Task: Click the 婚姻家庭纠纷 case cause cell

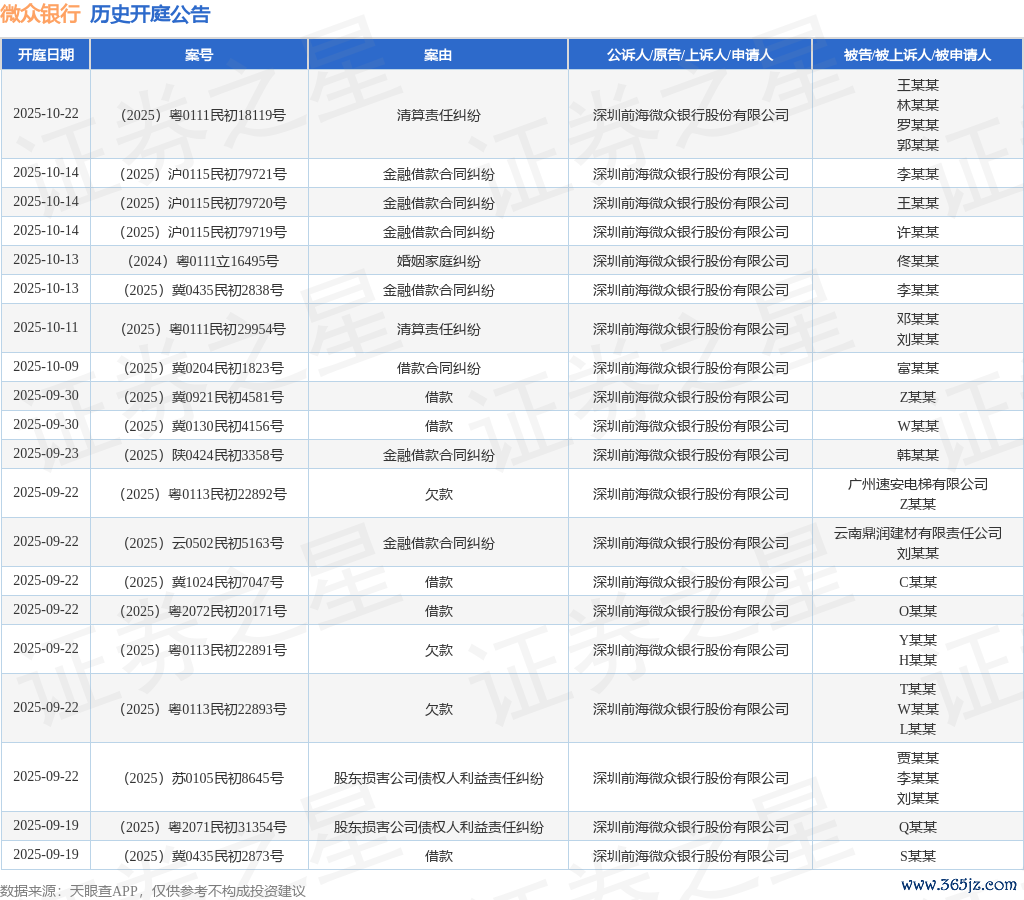Action: [438, 261]
